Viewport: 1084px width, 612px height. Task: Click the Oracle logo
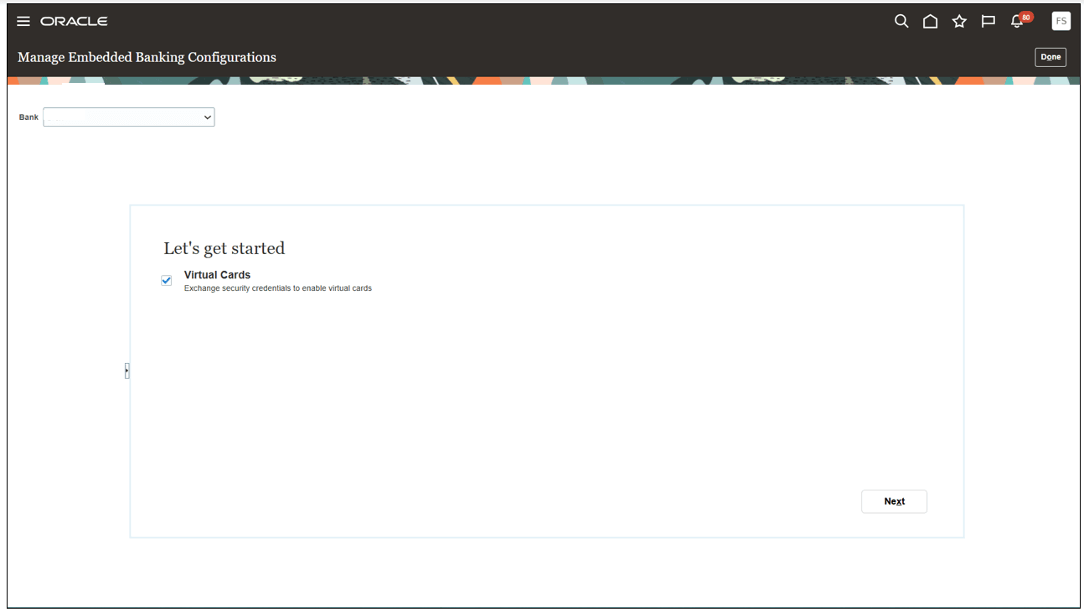coord(74,21)
